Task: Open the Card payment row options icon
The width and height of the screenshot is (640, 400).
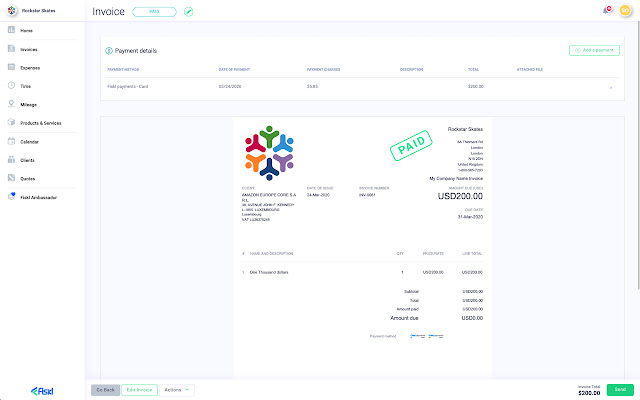Action: click(611, 87)
